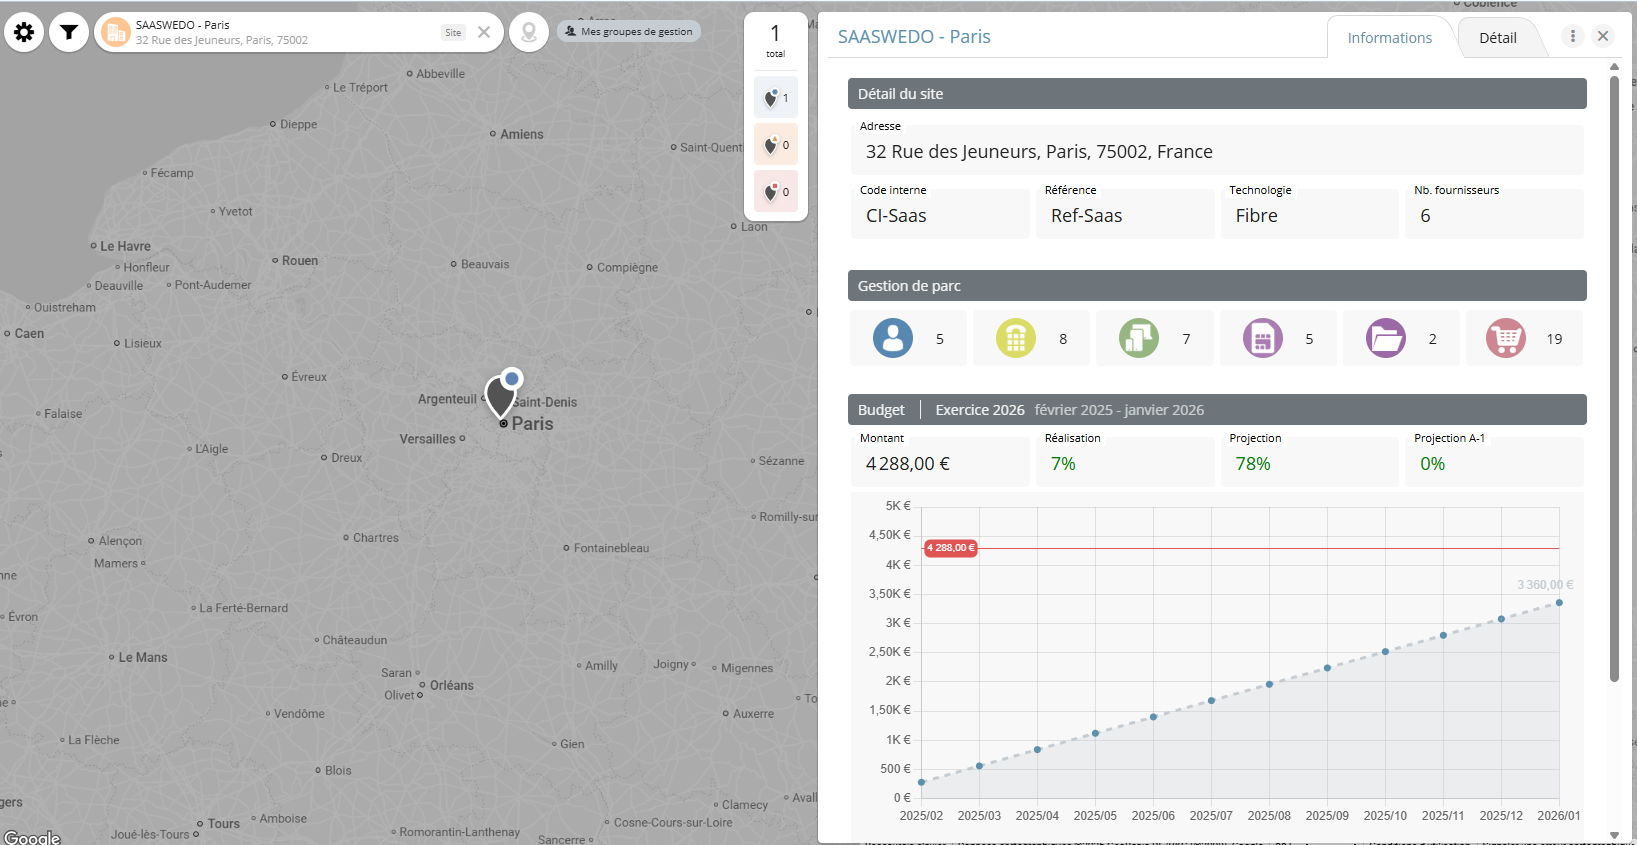This screenshot has height=845, width=1637.
Task: Open the map settings gear
Action: [24, 33]
